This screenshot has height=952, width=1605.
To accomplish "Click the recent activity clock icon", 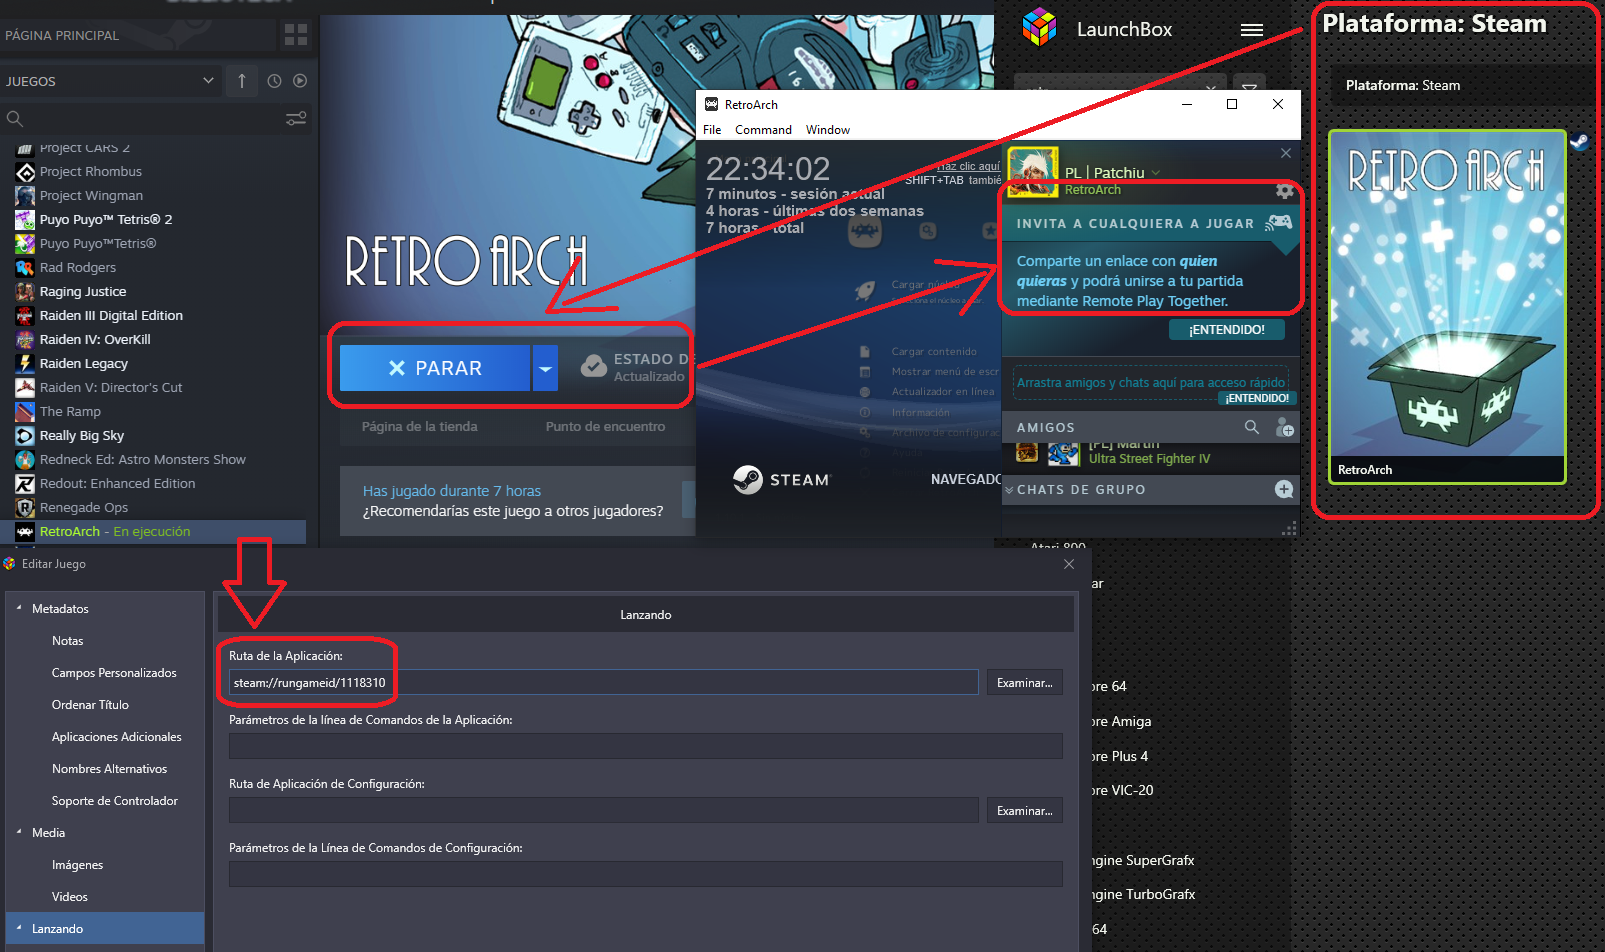I will 274,81.
